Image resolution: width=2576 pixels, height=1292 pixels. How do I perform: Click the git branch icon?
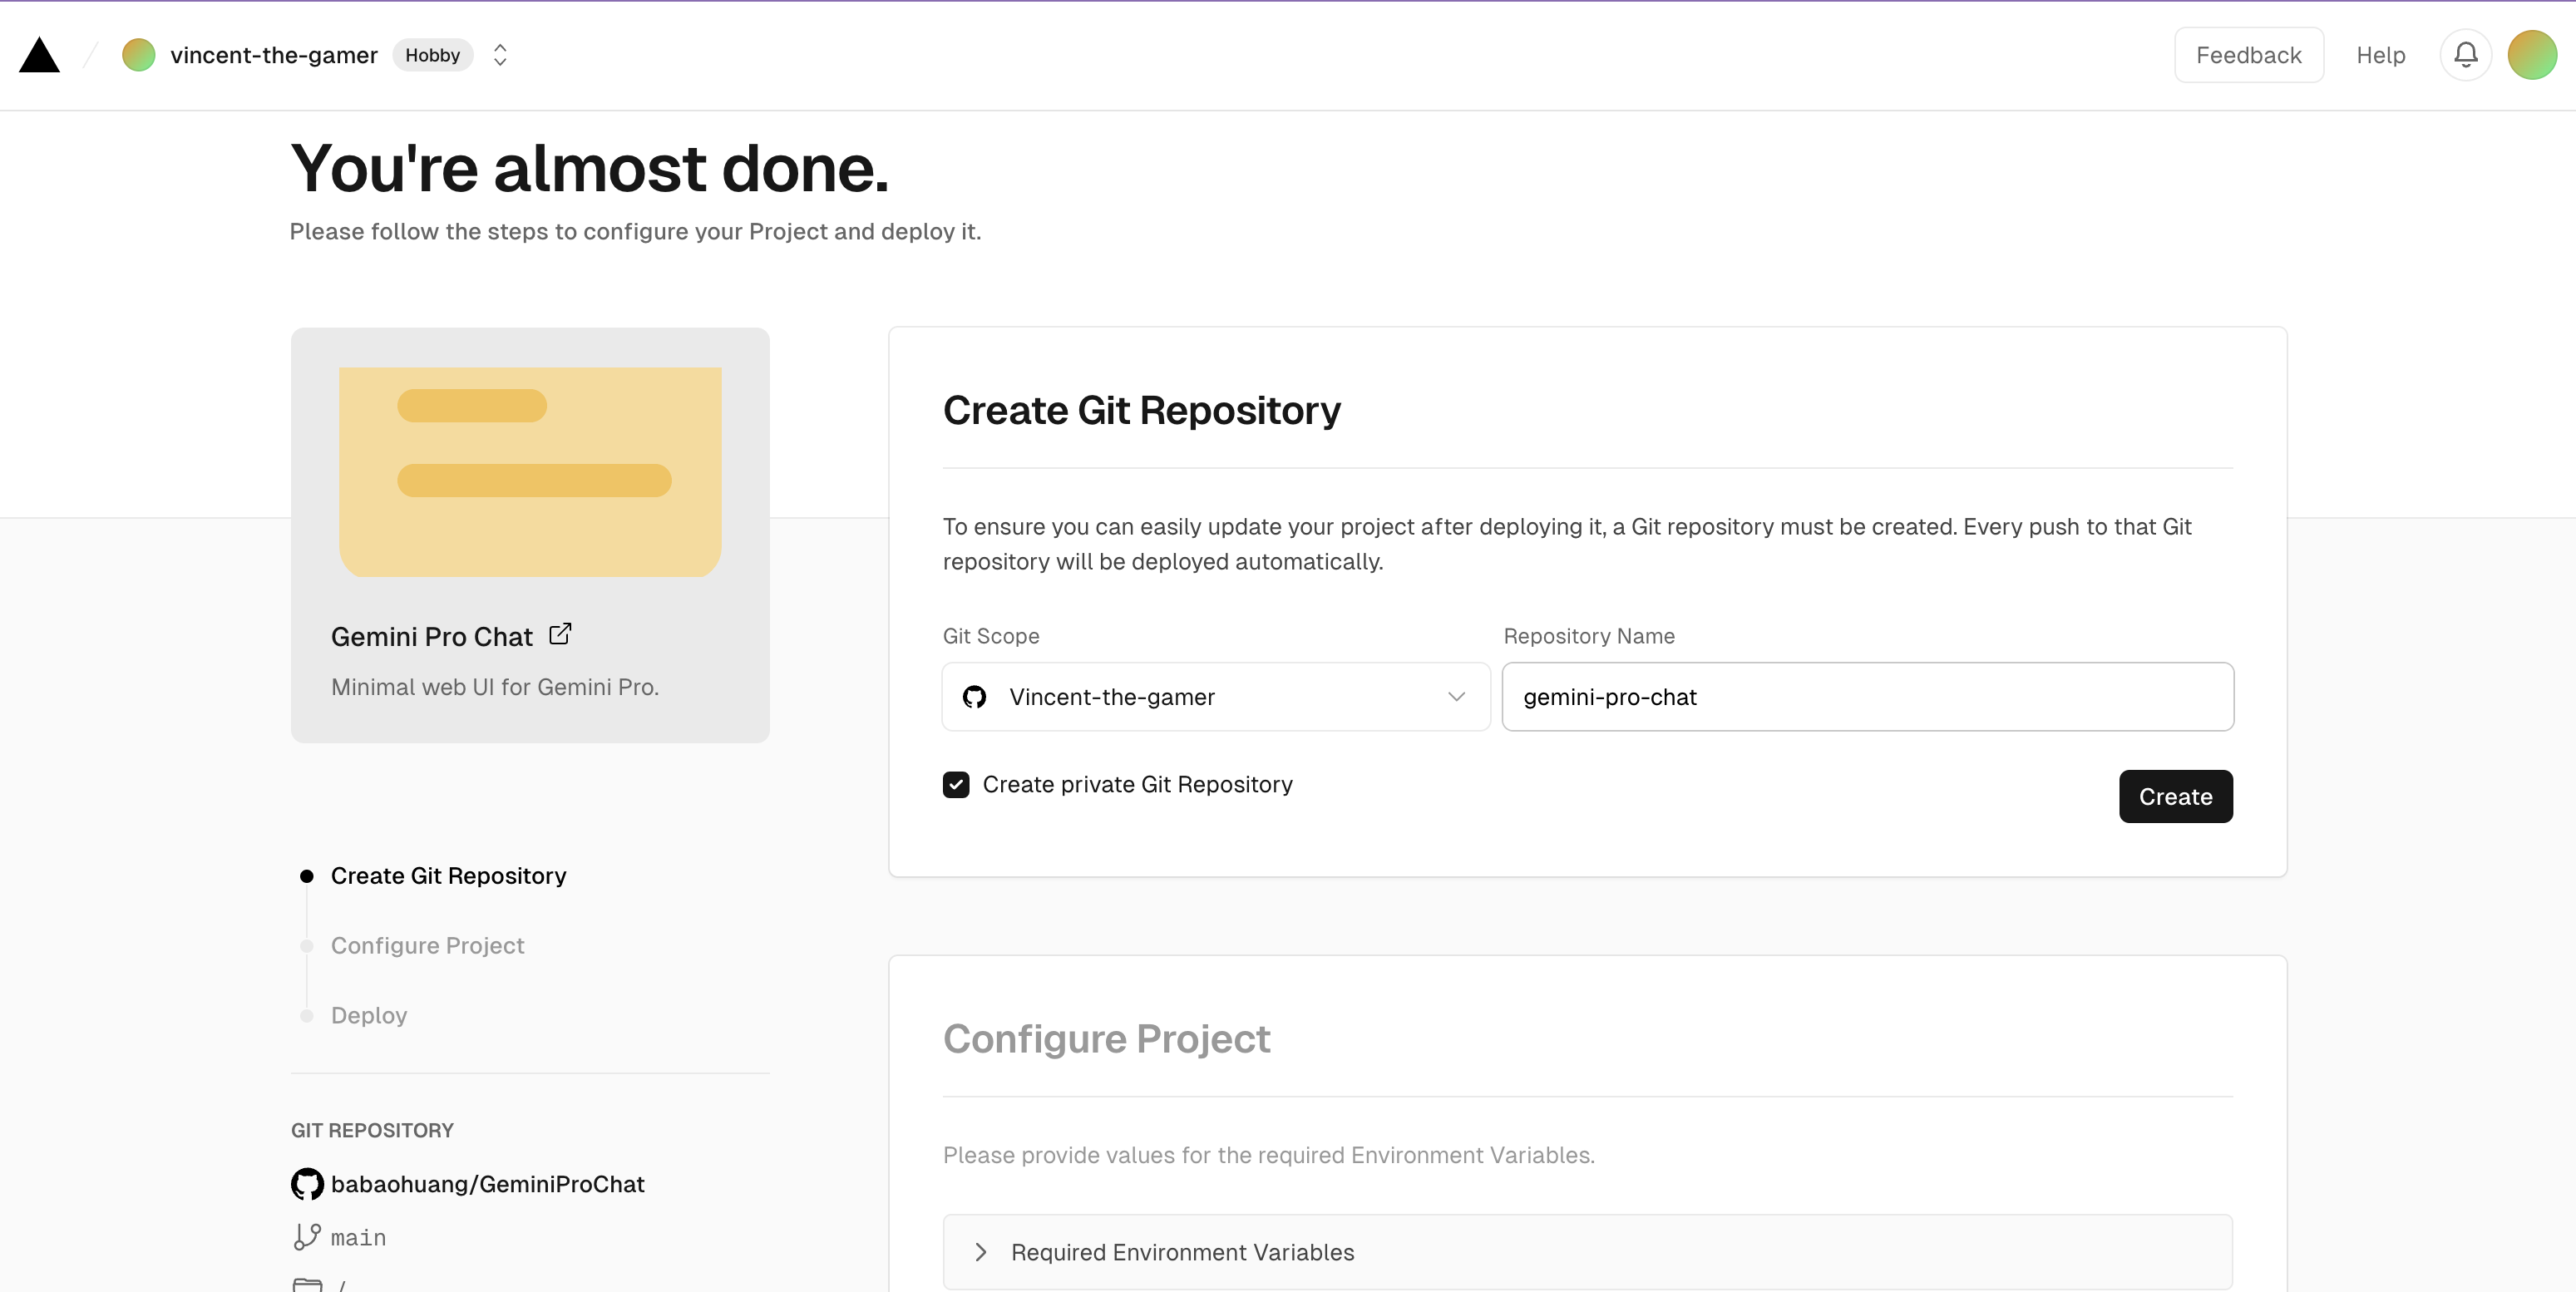[307, 1237]
